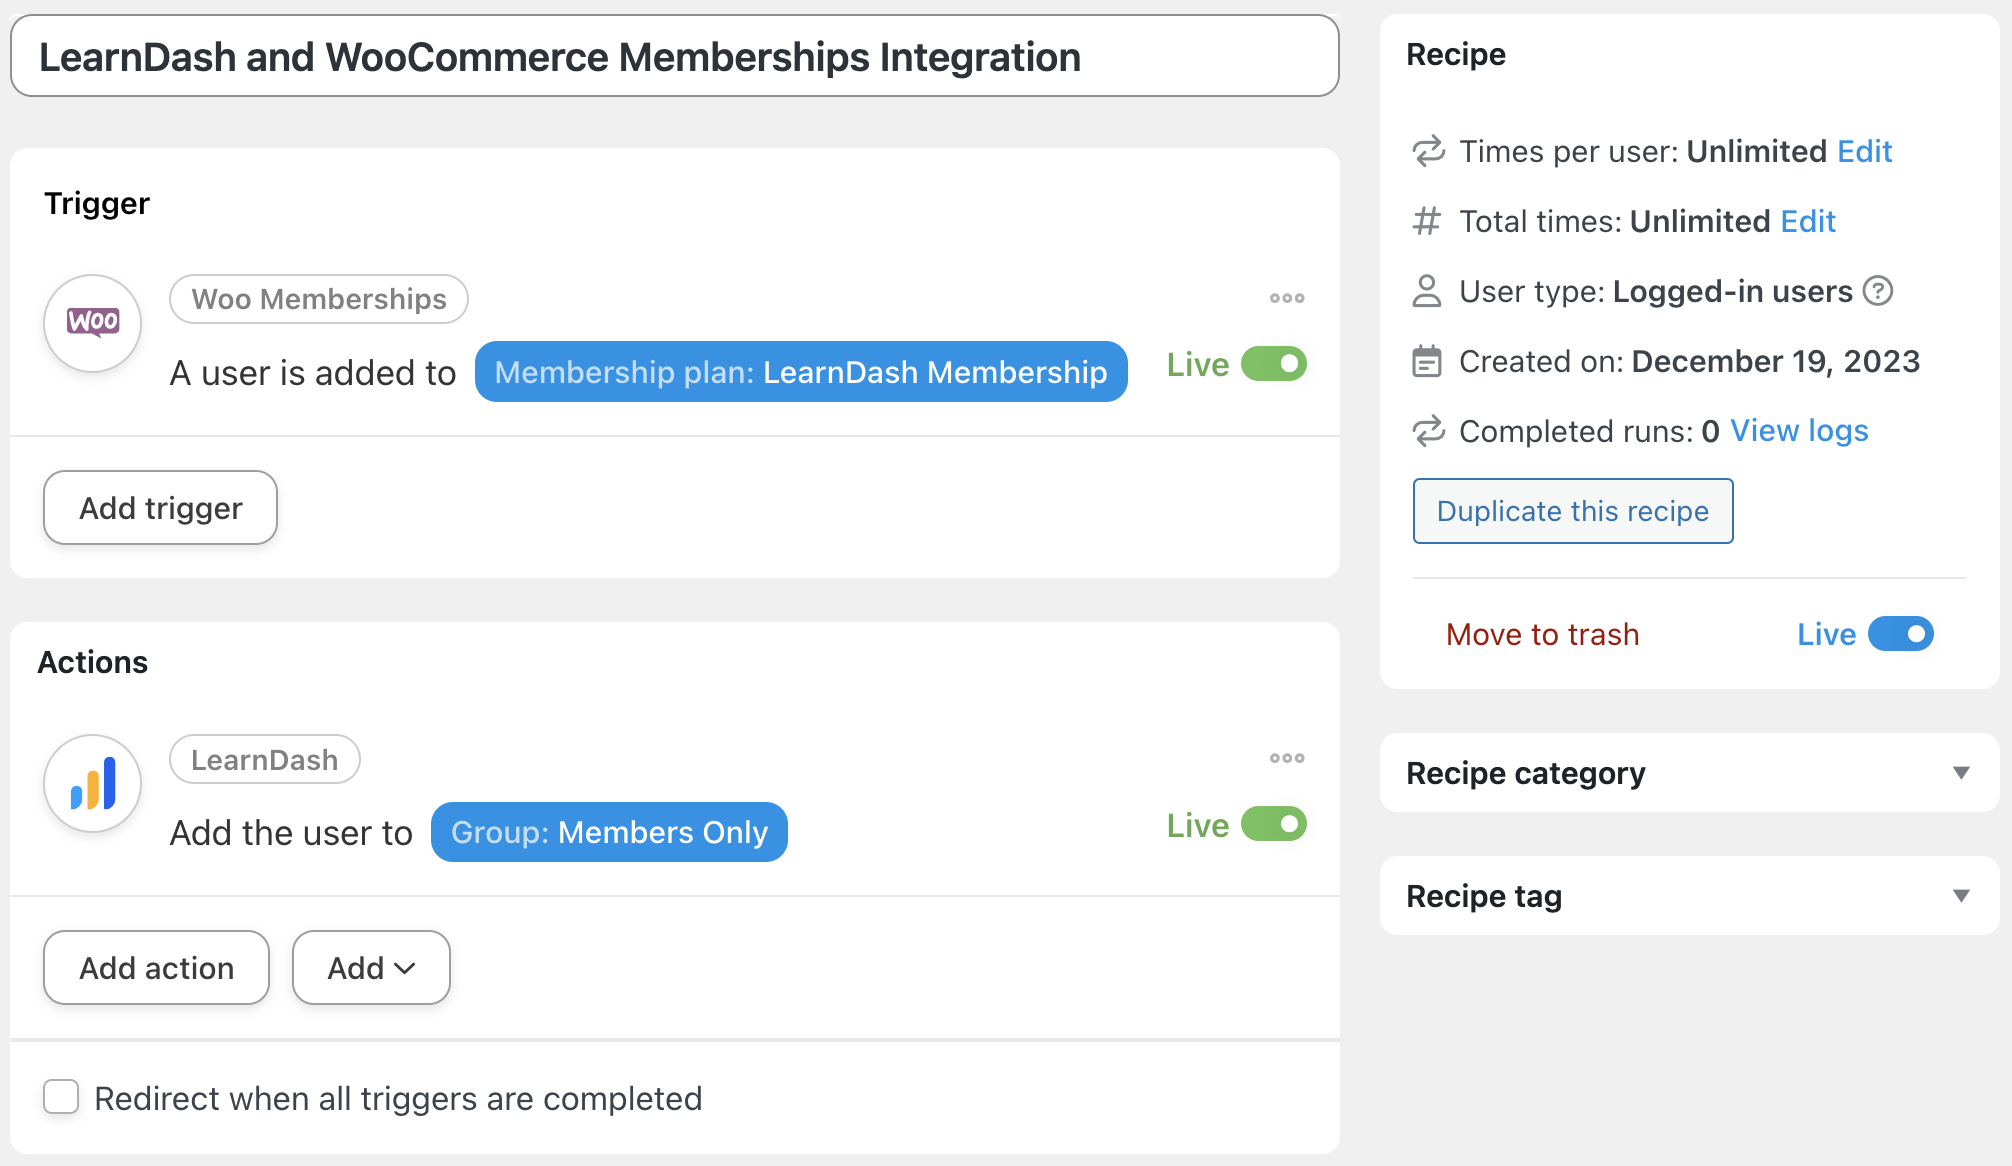This screenshot has height=1166, width=2012.
Task: Open the Add dropdown next to Add action
Action: coord(371,968)
